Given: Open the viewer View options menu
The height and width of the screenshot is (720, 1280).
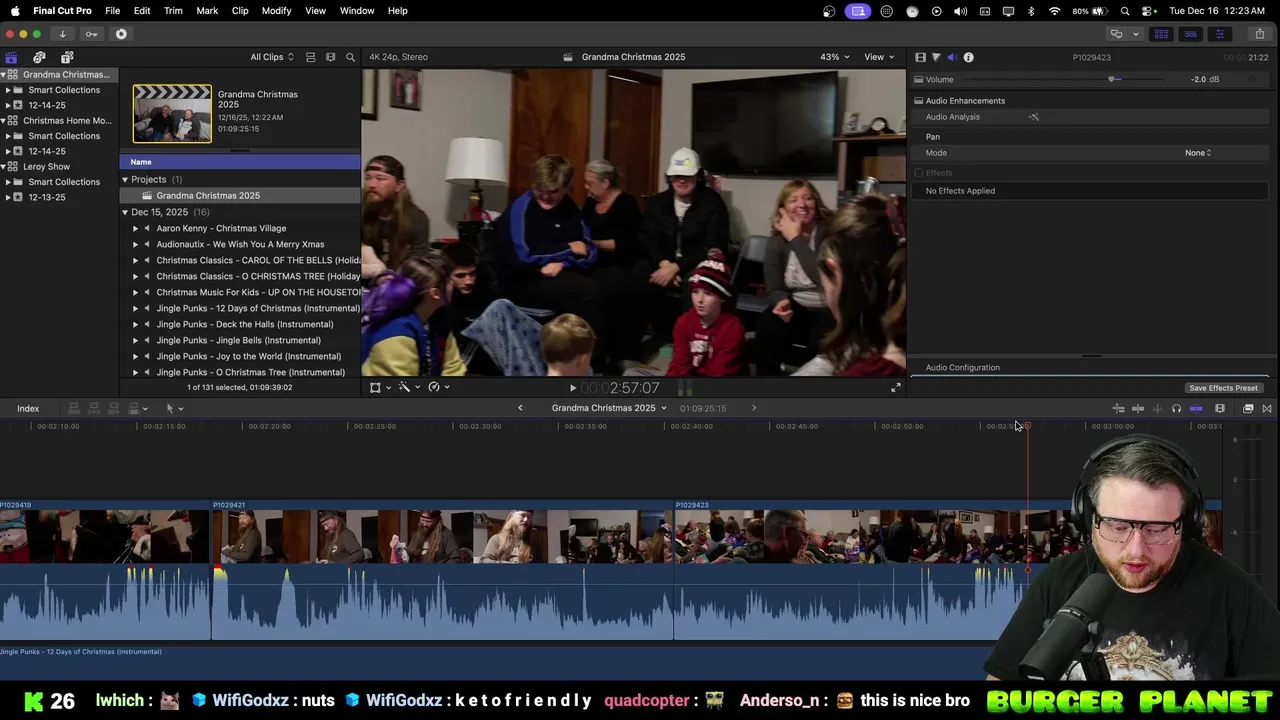Looking at the screenshot, I should (x=879, y=57).
